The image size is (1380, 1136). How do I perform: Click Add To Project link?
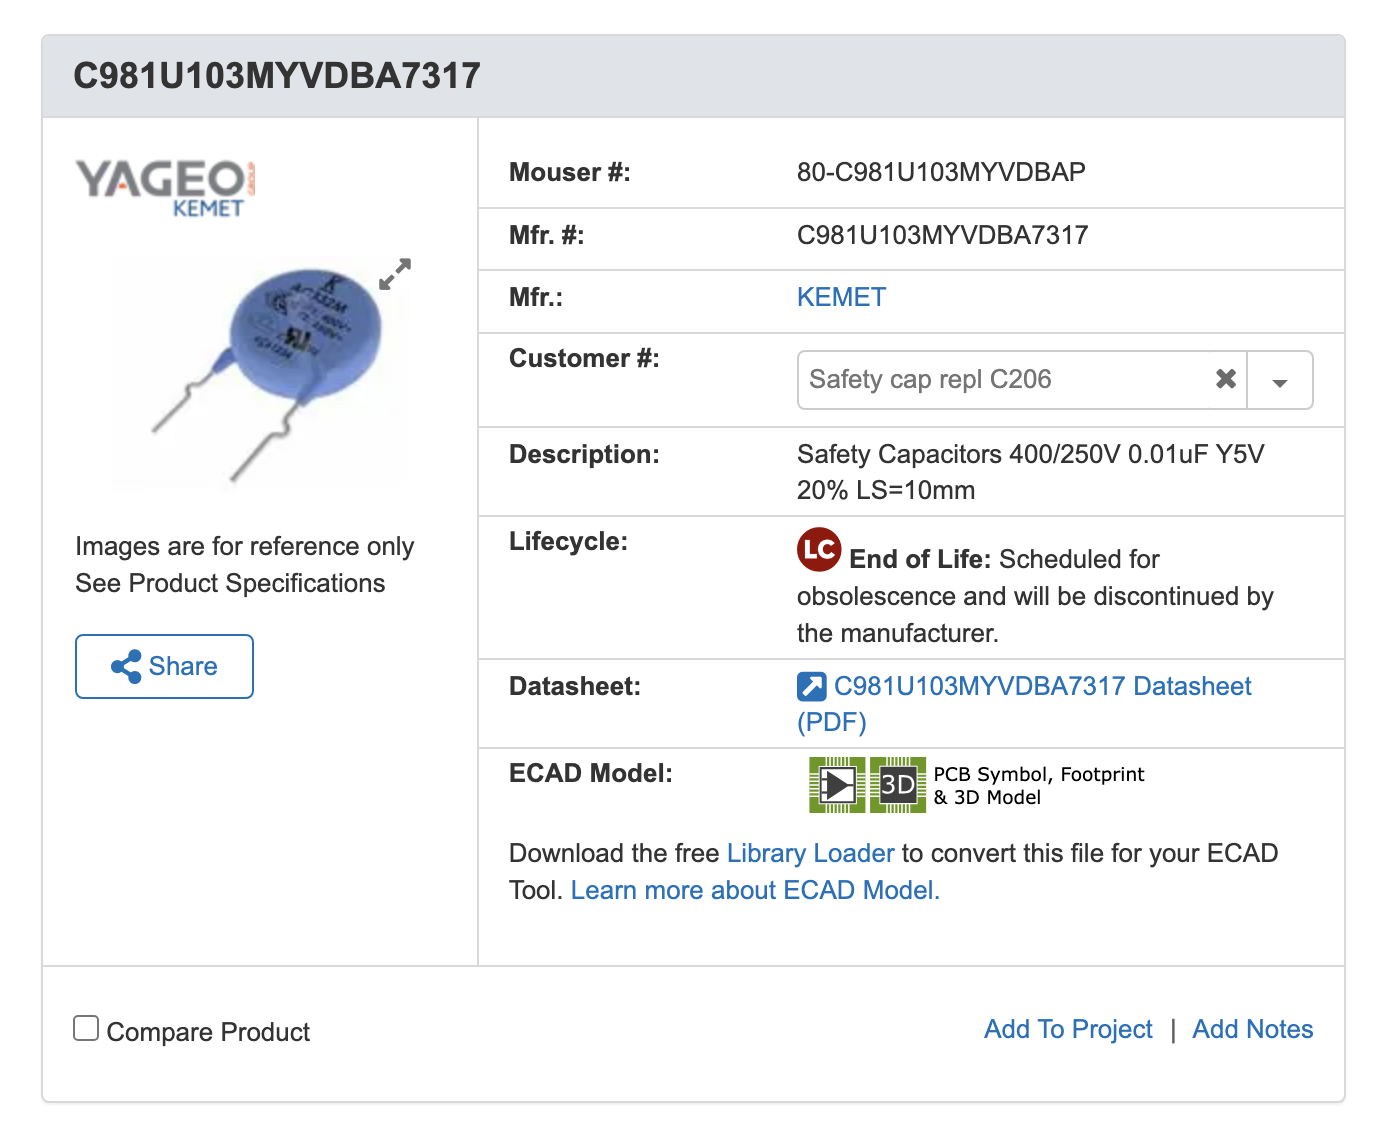tap(1068, 1029)
